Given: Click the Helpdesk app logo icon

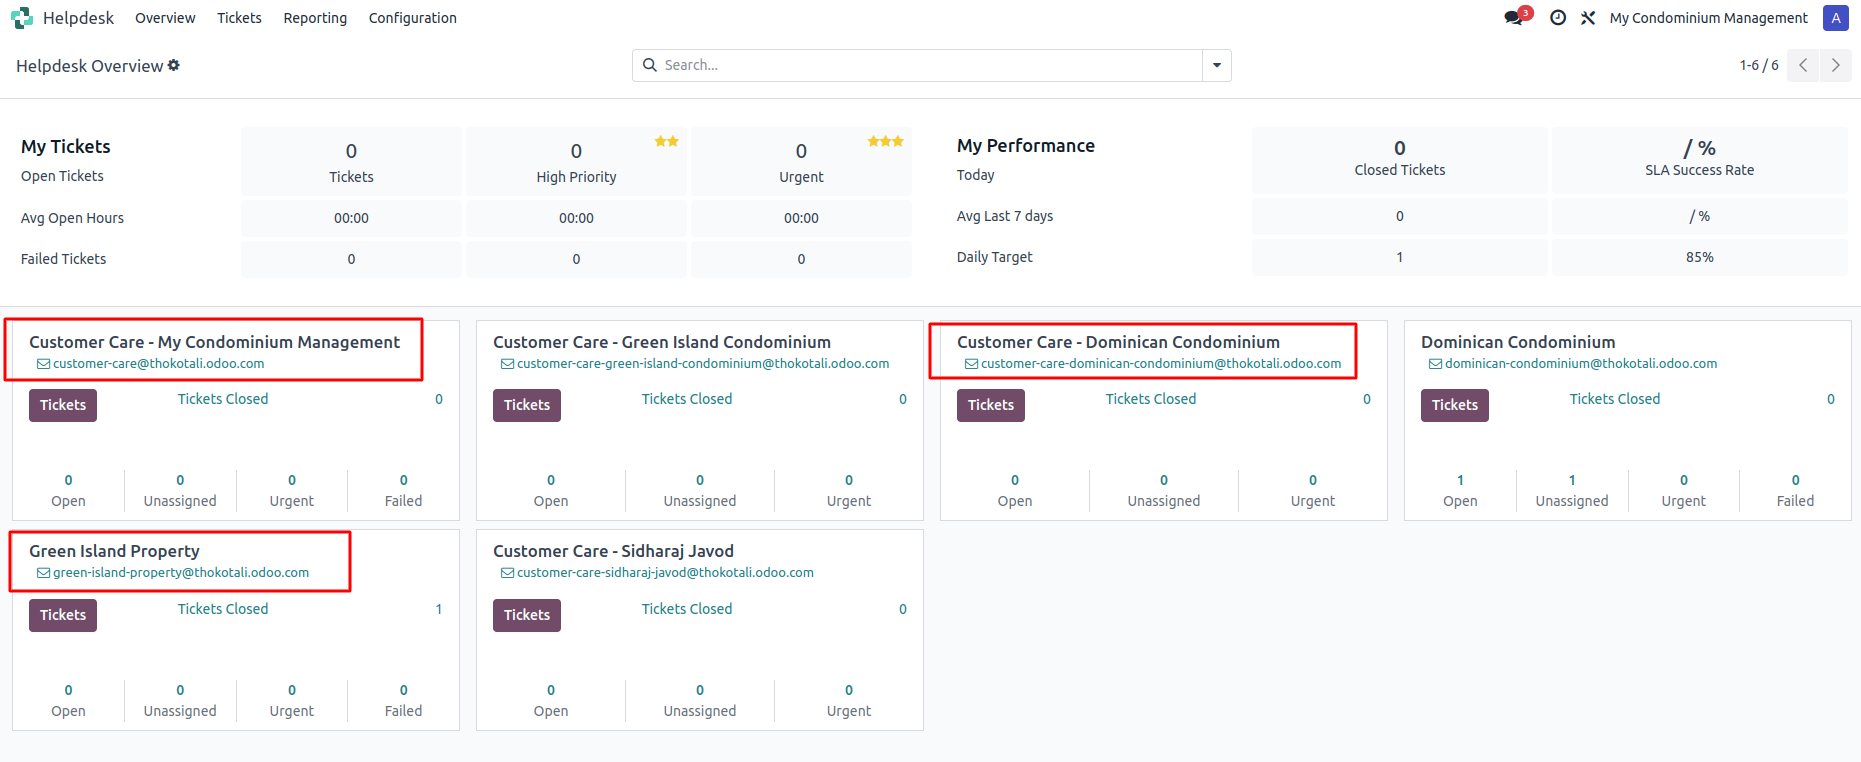Looking at the screenshot, I should pyautogui.click(x=22, y=18).
